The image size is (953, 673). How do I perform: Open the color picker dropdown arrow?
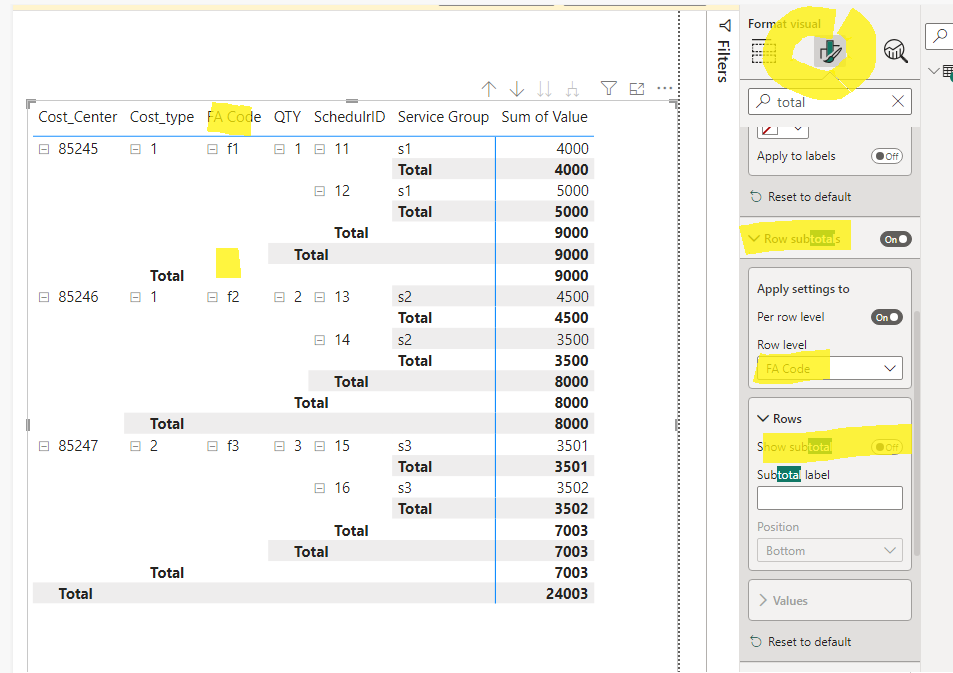click(798, 128)
